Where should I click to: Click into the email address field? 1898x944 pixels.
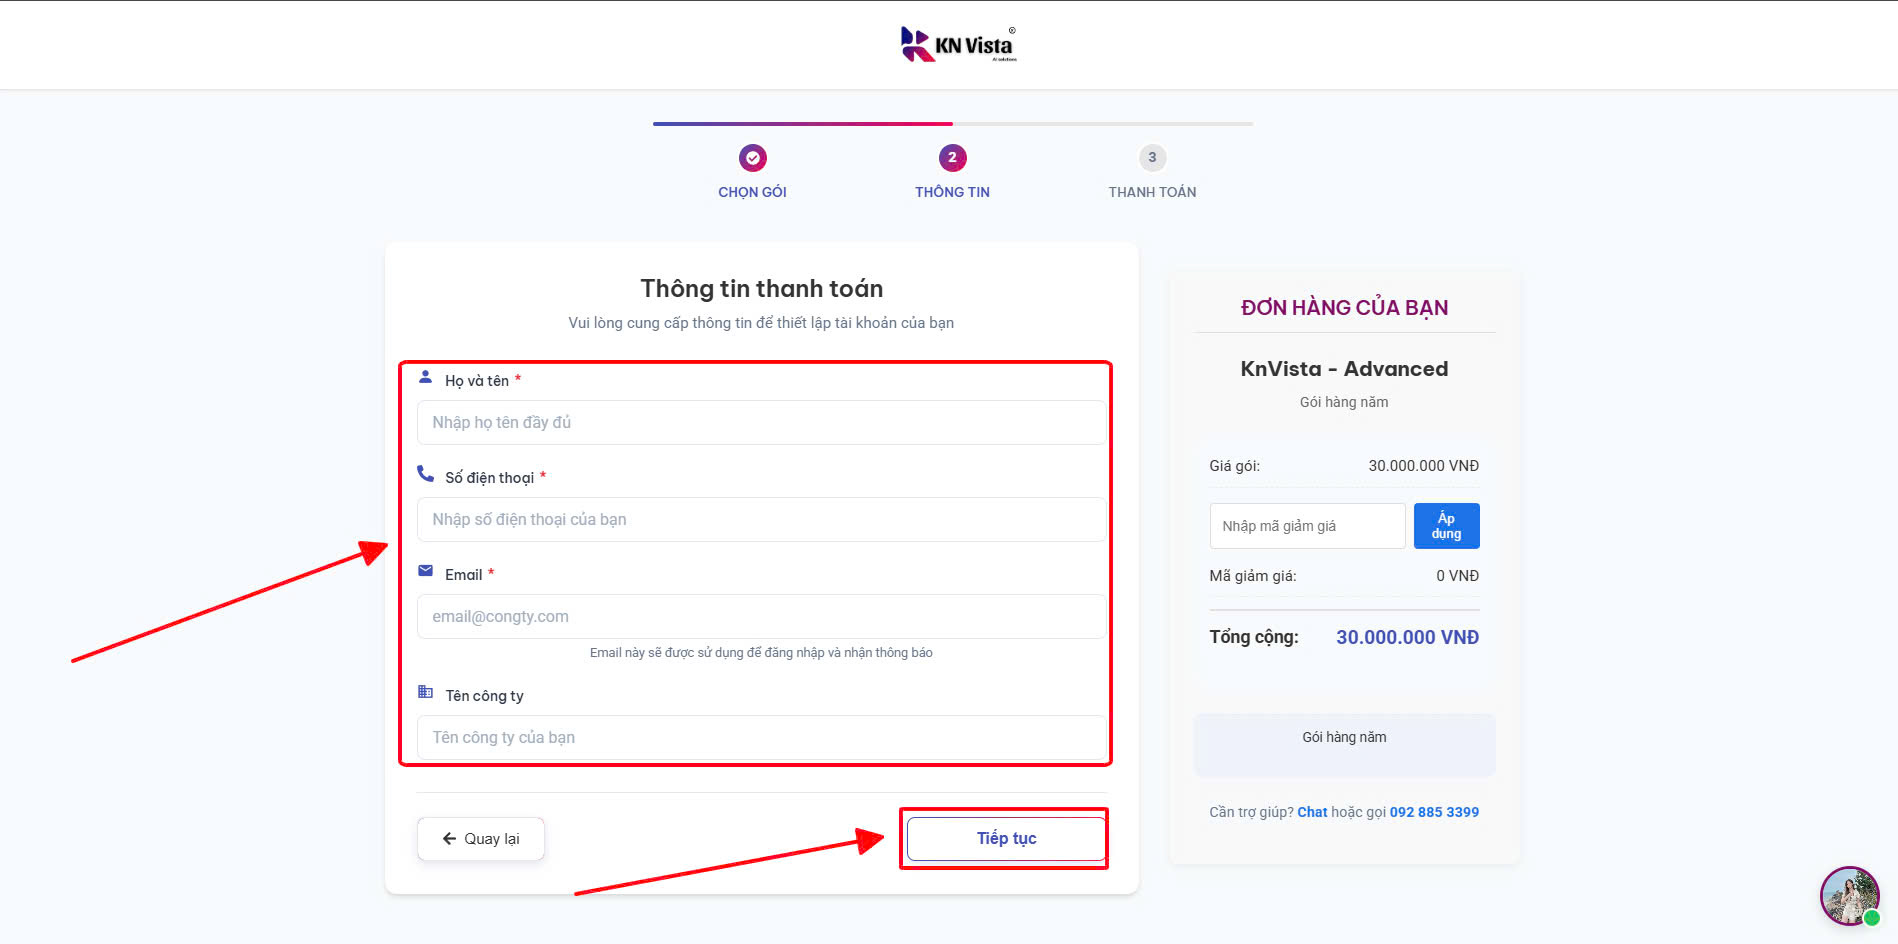pos(761,617)
